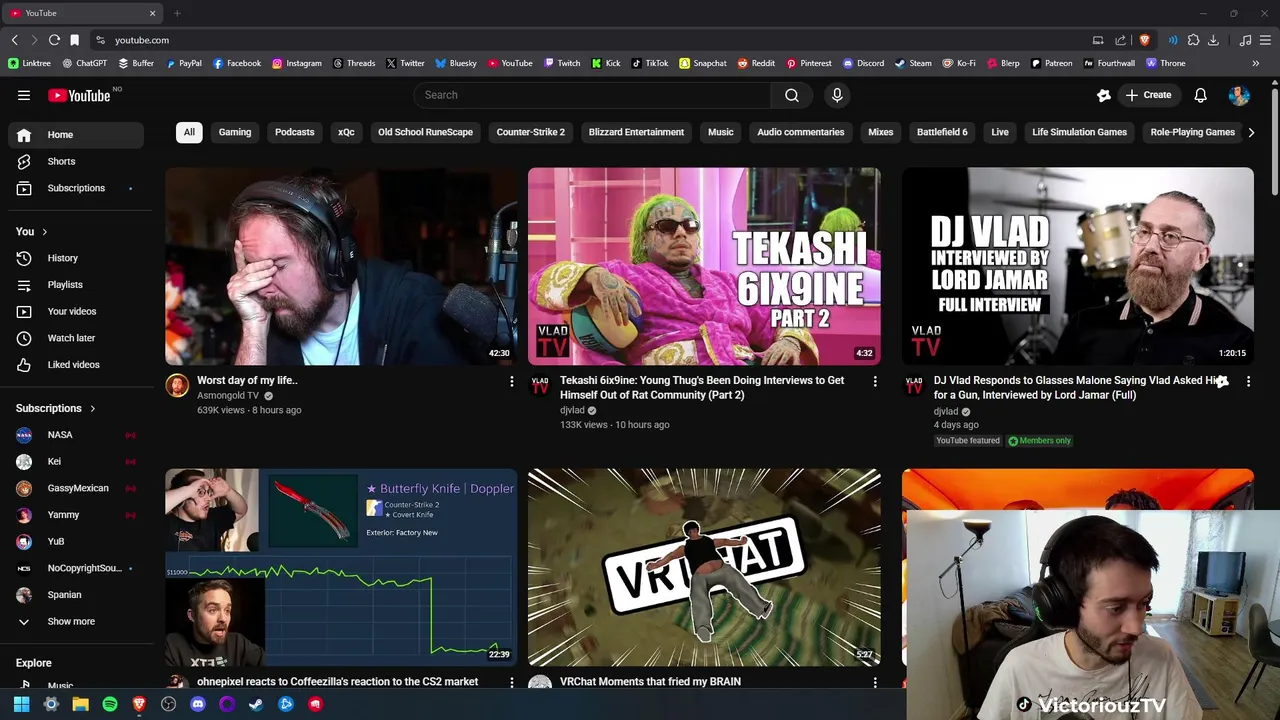This screenshot has height=720, width=1280.
Task: Select the Old School RuneScape chip
Action: [425, 132]
